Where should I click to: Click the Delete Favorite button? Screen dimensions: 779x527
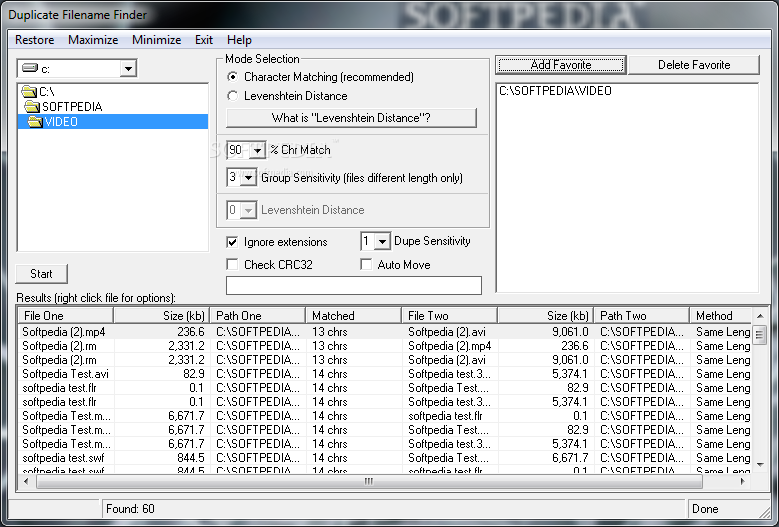pyautogui.click(x=694, y=65)
